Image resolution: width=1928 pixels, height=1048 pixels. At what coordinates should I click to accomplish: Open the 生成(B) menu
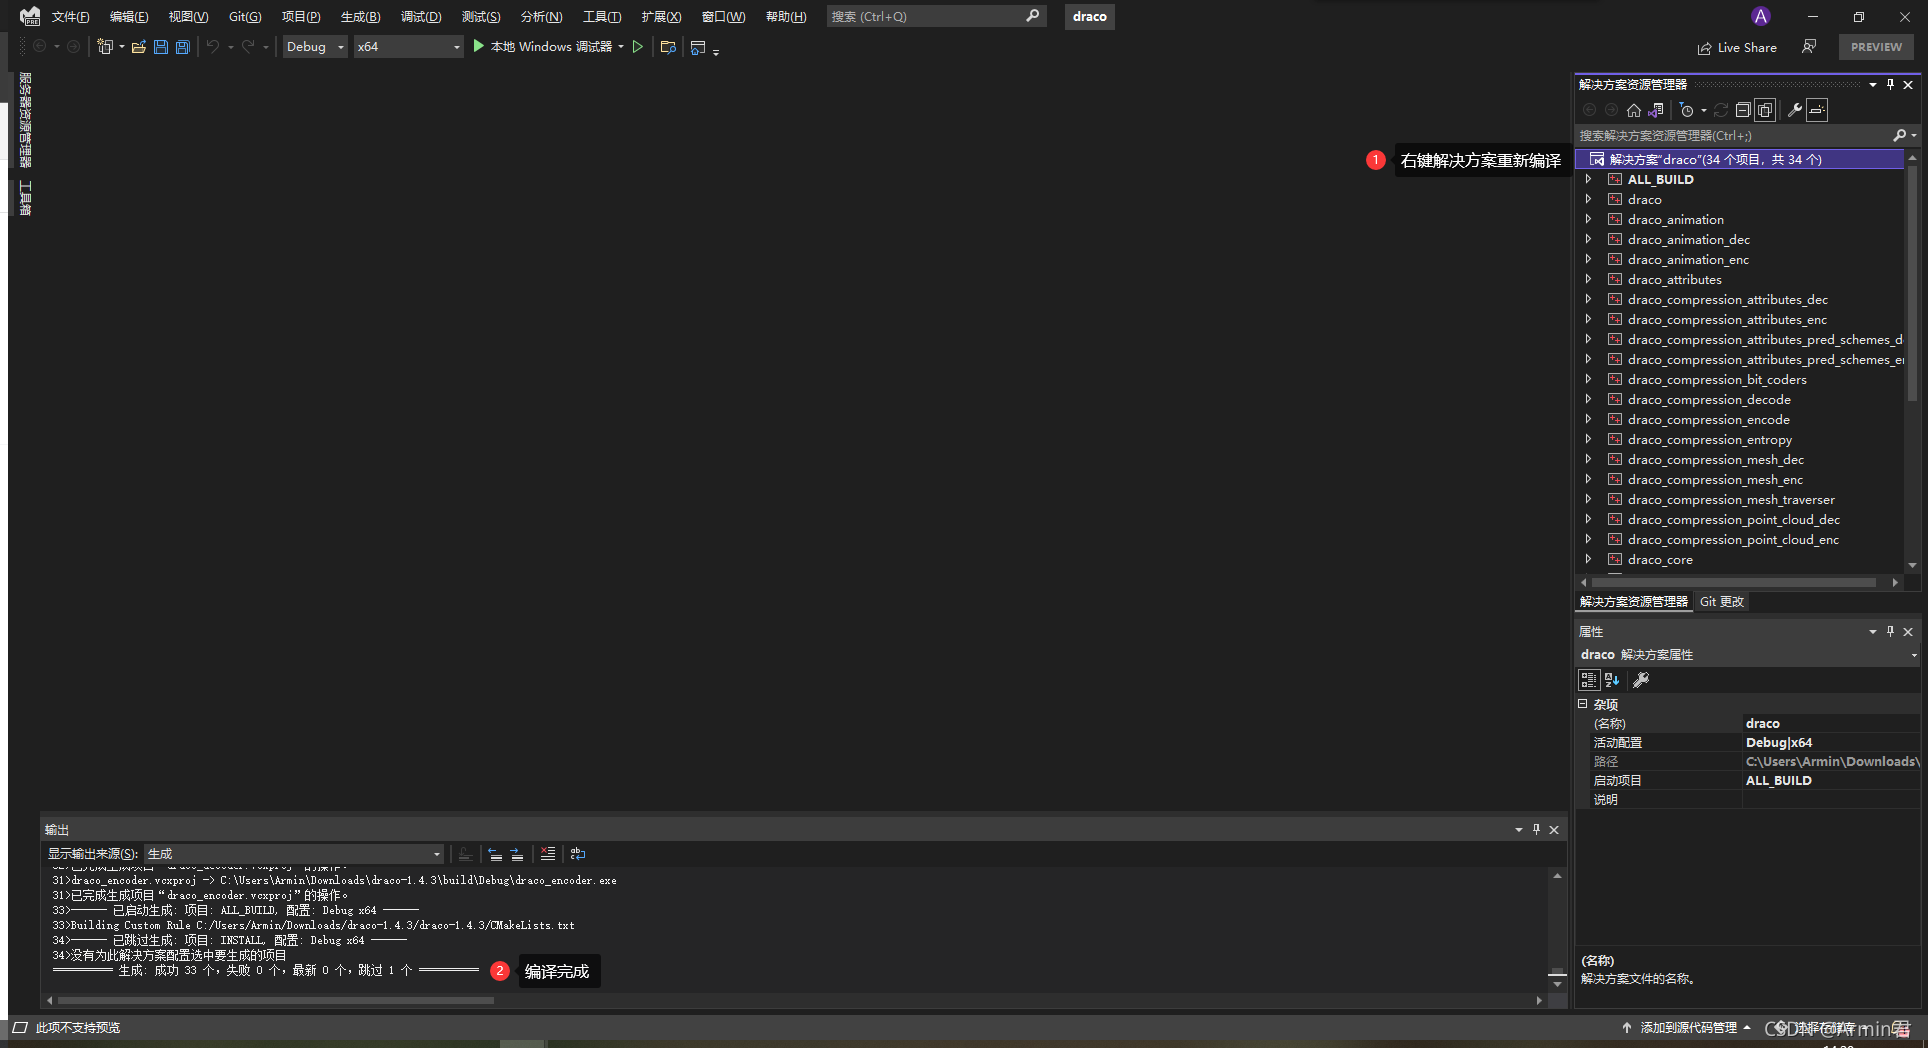click(x=360, y=16)
